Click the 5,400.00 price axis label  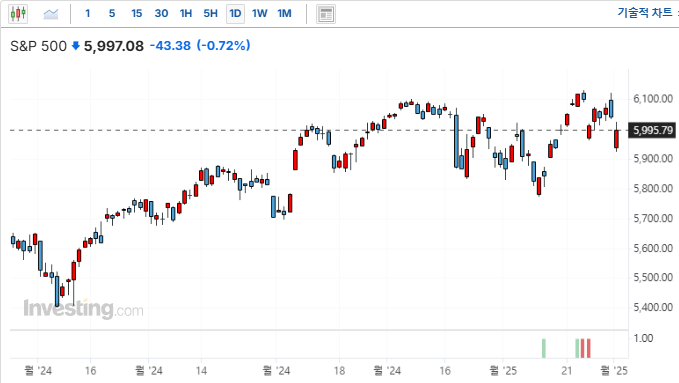[653, 307]
